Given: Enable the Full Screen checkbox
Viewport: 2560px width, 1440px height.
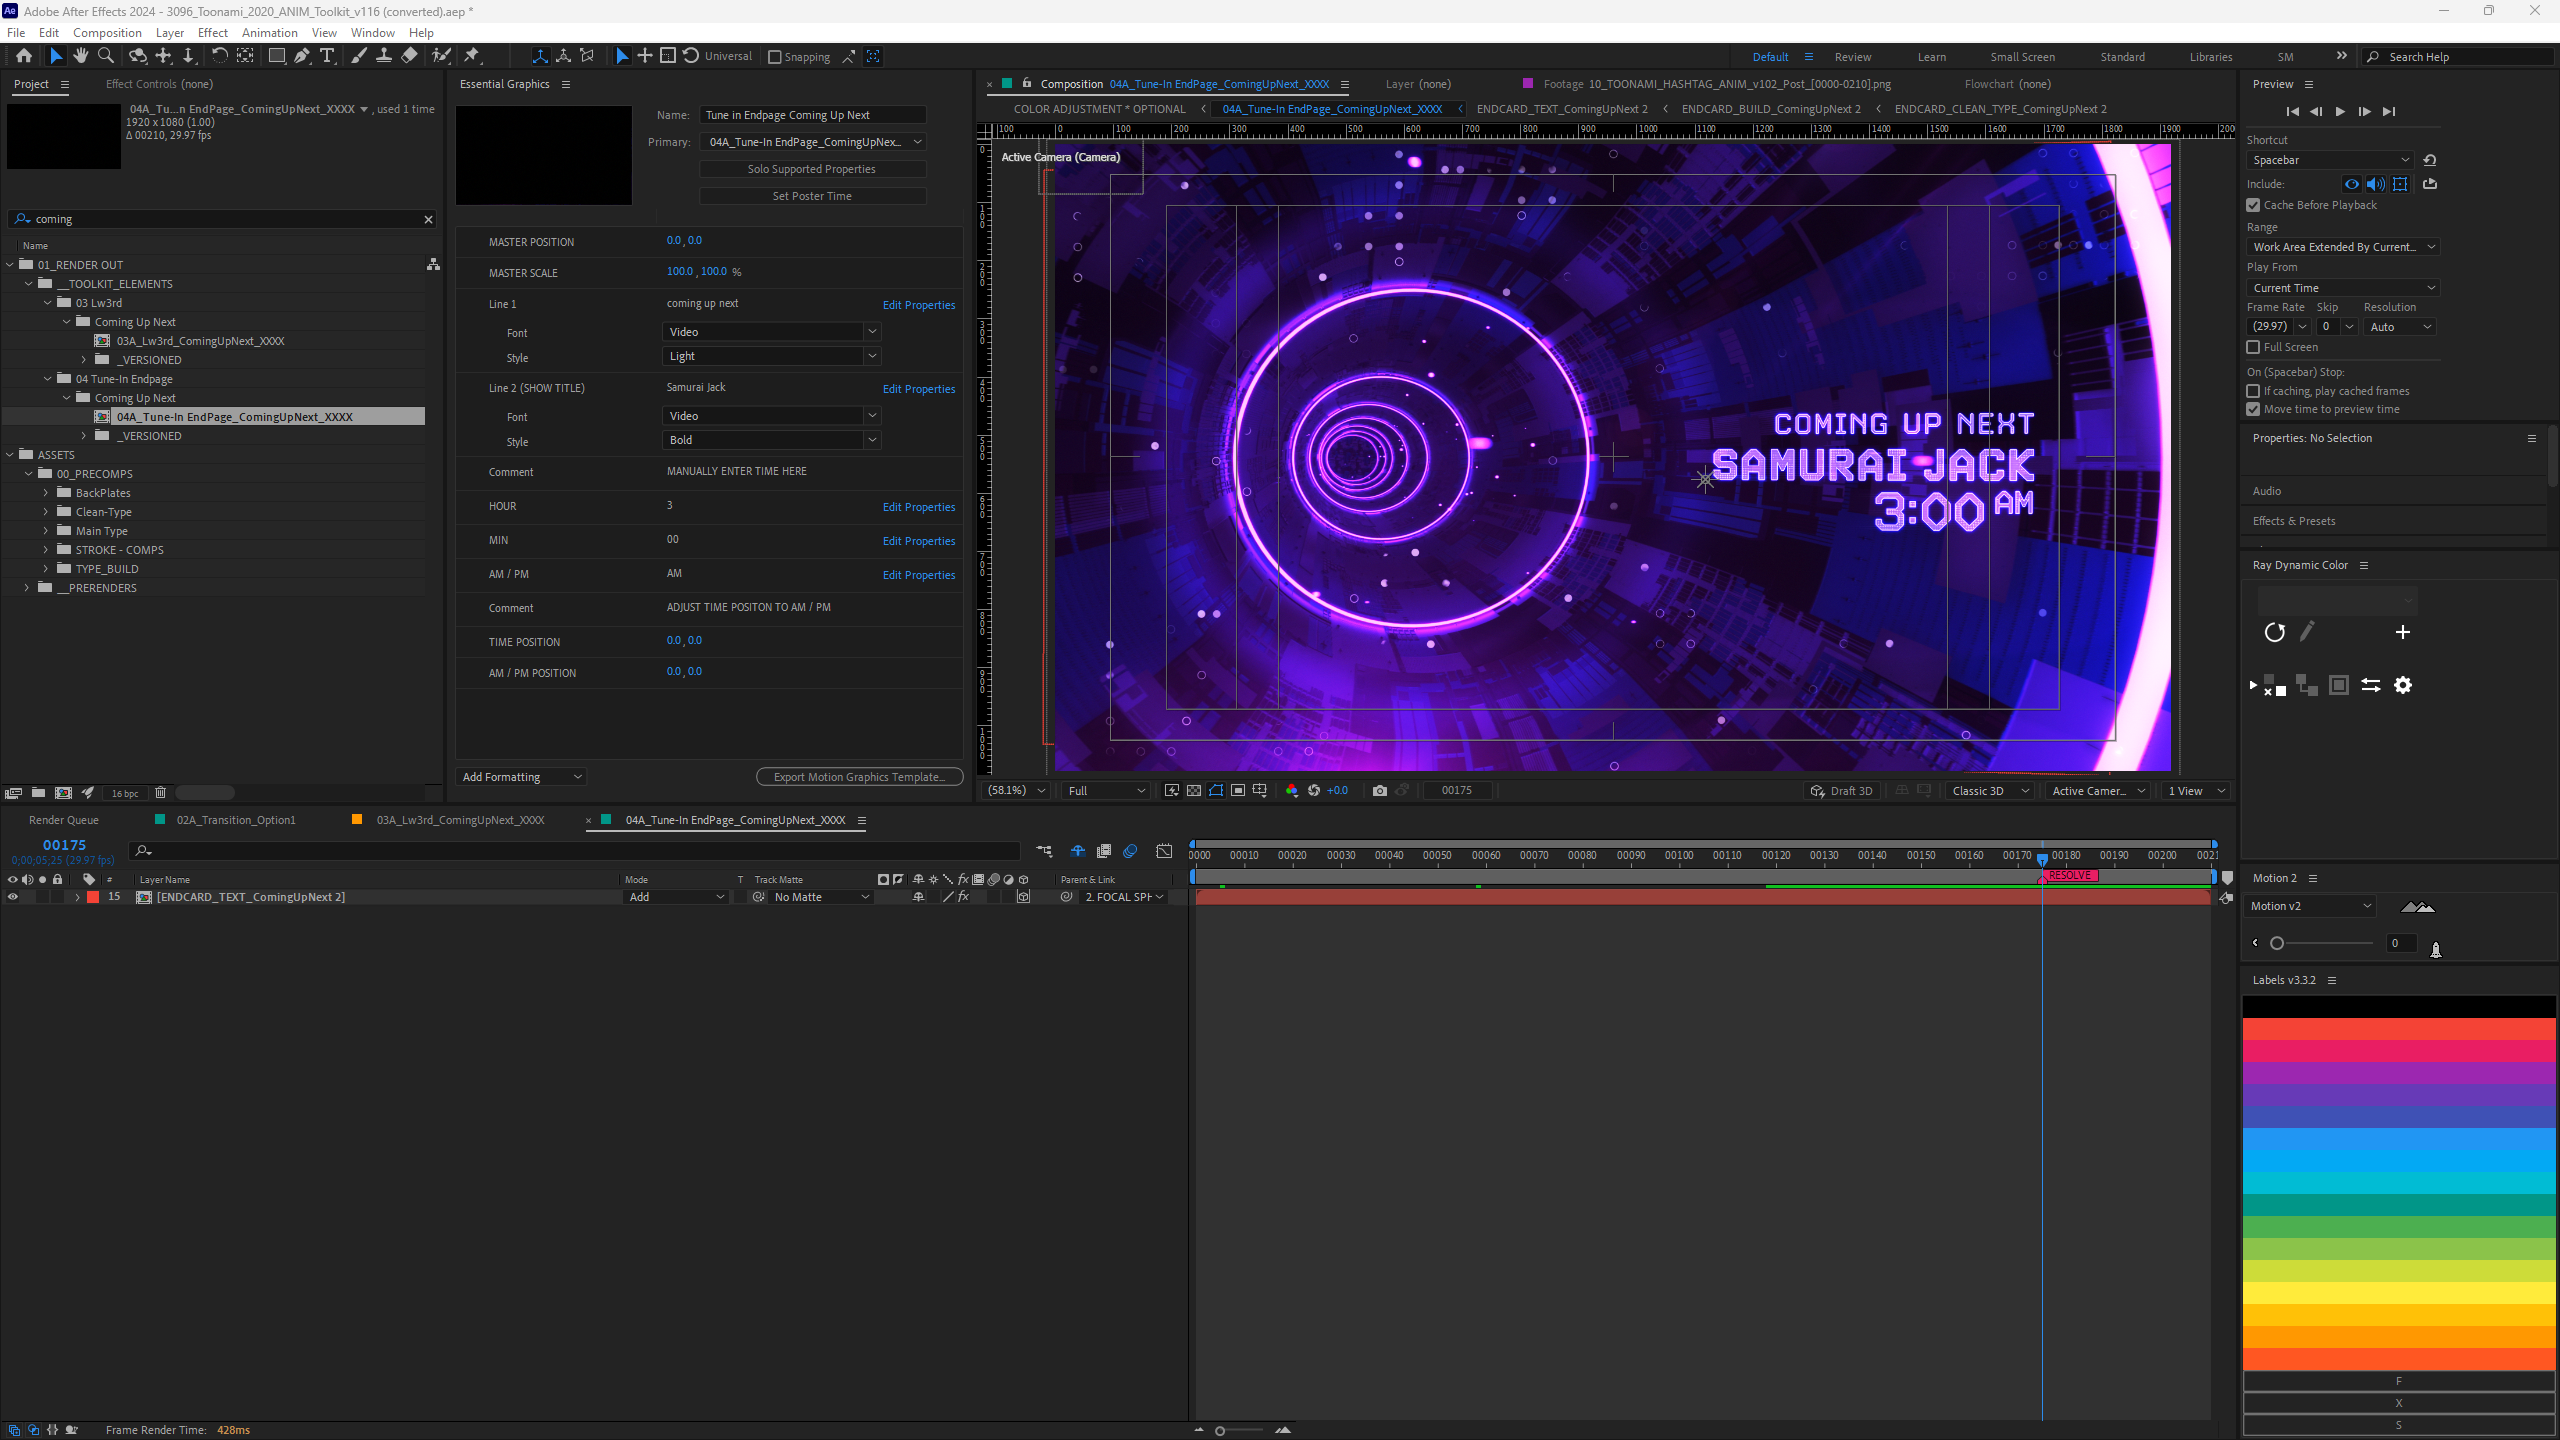Looking at the screenshot, I should pyautogui.click(x=2254, y=347).
